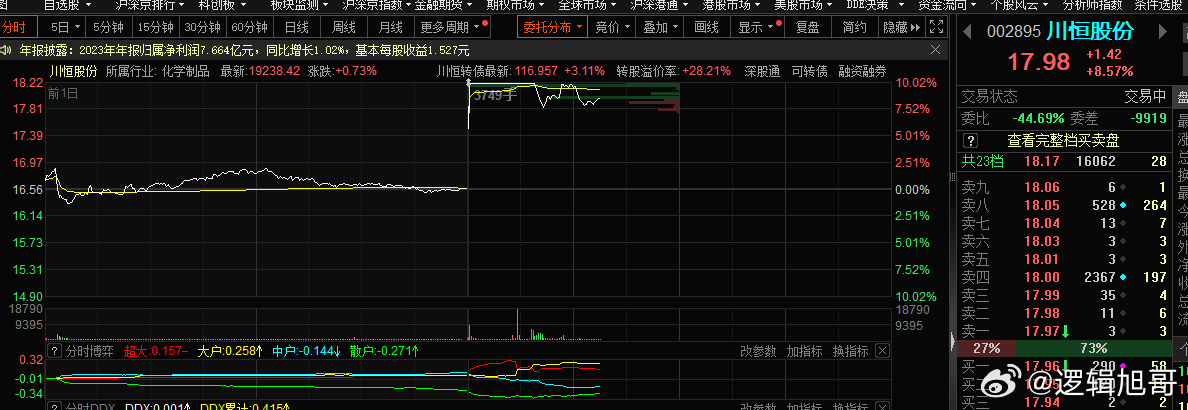The image size is (1188, 410).
Task: Click the 卖一 17.97 order row
Action: point(1063,331)
